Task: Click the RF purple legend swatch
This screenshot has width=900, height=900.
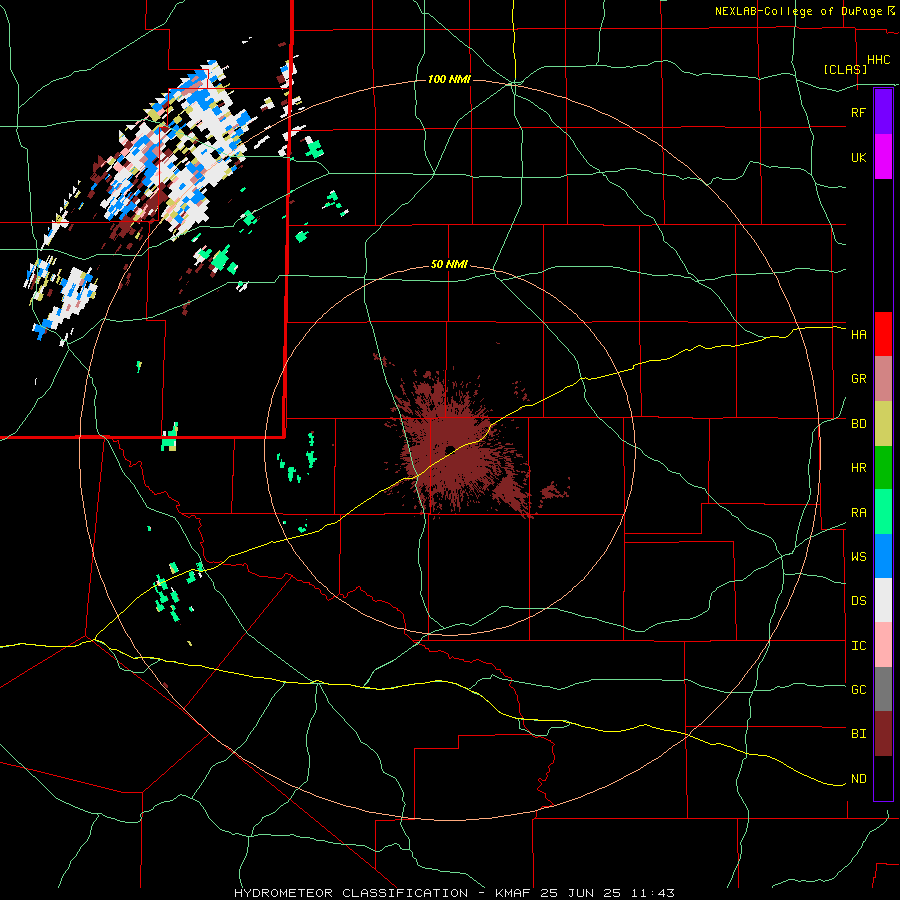Action: tap(883, 111)
